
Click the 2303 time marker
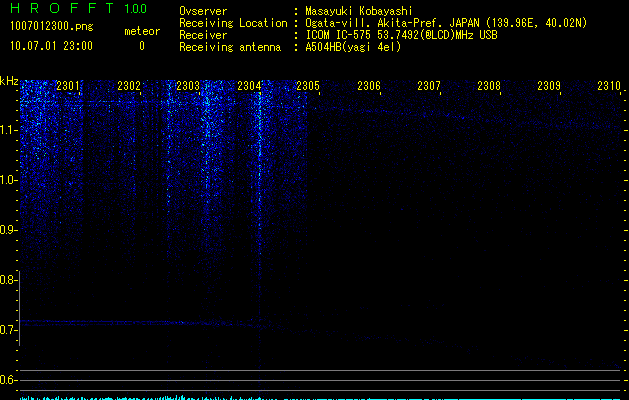(x=188, y=85)
